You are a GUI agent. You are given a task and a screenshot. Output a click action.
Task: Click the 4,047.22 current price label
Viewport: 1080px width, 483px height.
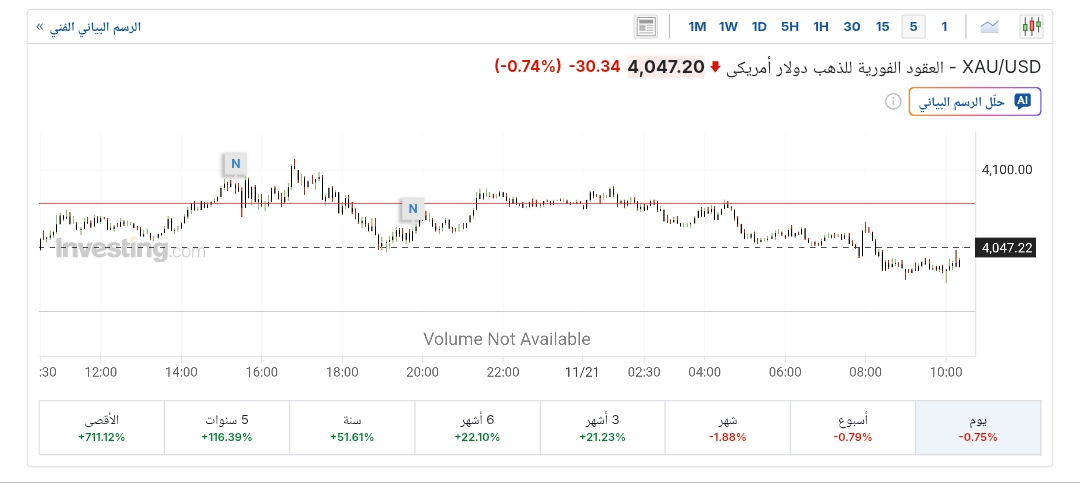pyautogui.click(x=1006, y=248)
